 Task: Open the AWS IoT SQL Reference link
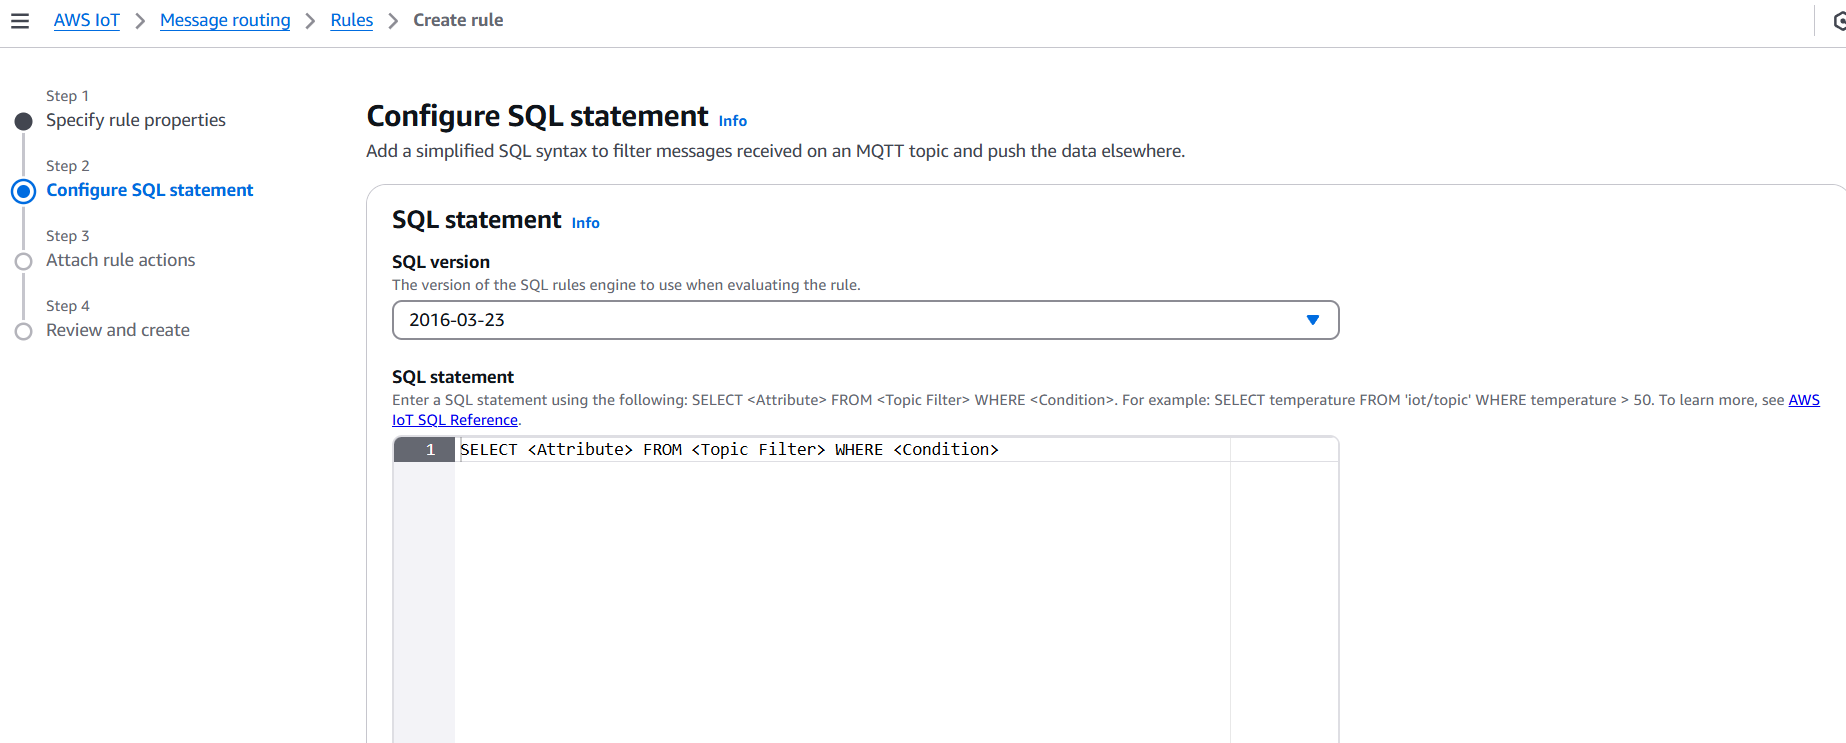(x=455, y=420)
